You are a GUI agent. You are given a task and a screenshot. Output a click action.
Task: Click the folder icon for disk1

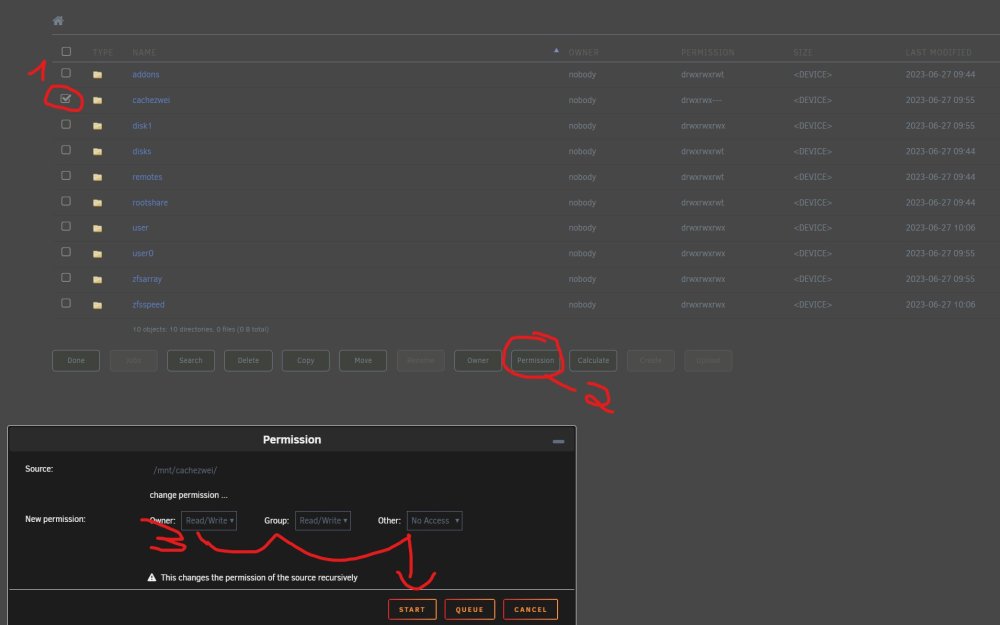tap(98, 126)
